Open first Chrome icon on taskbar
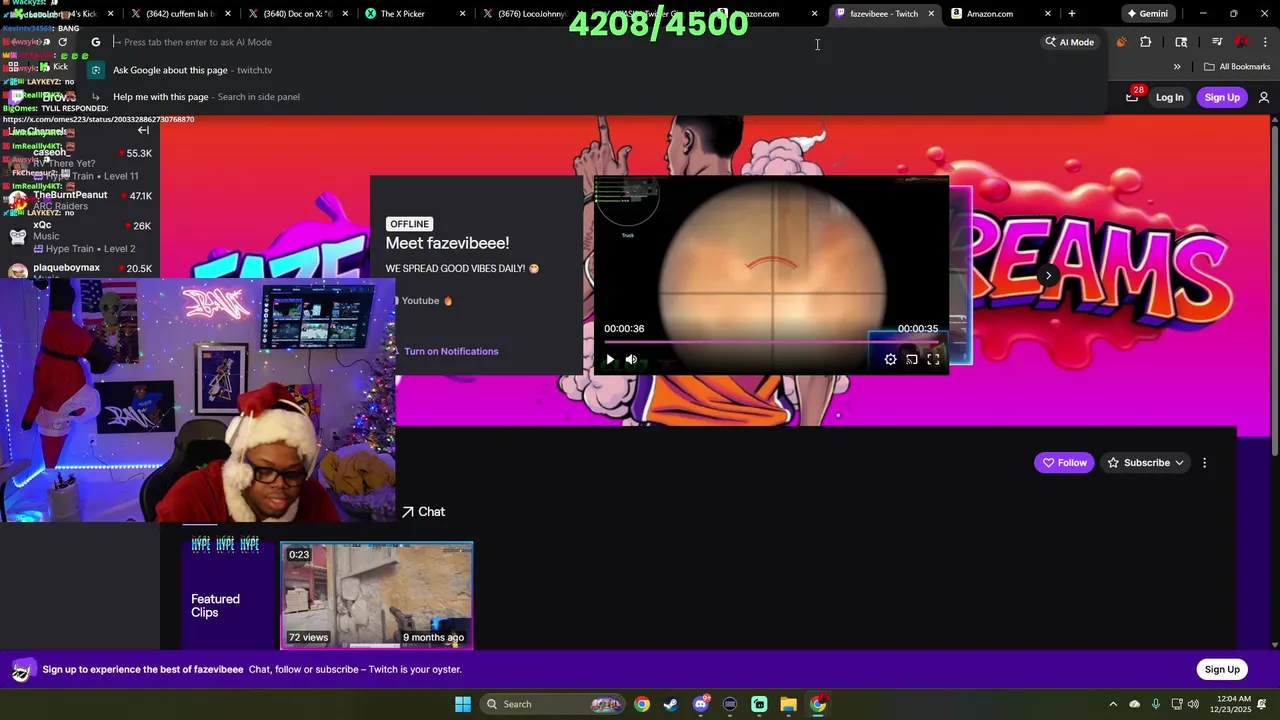 coord(641,704)
